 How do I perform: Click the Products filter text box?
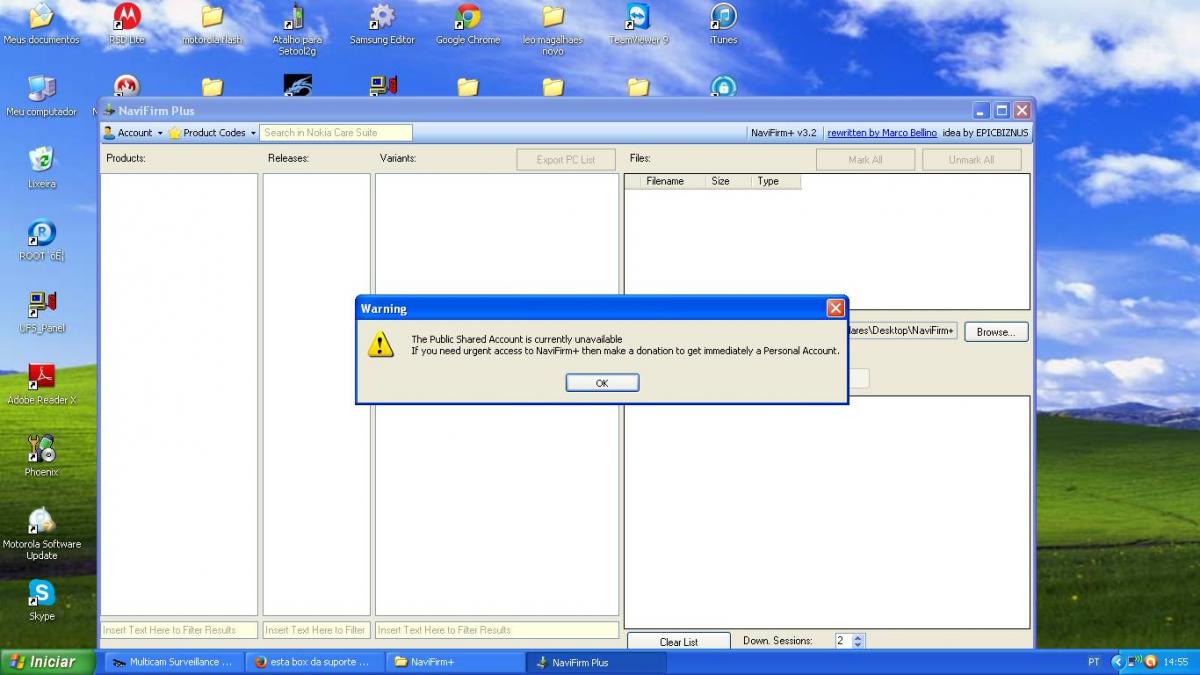click(x=179, y=630)
